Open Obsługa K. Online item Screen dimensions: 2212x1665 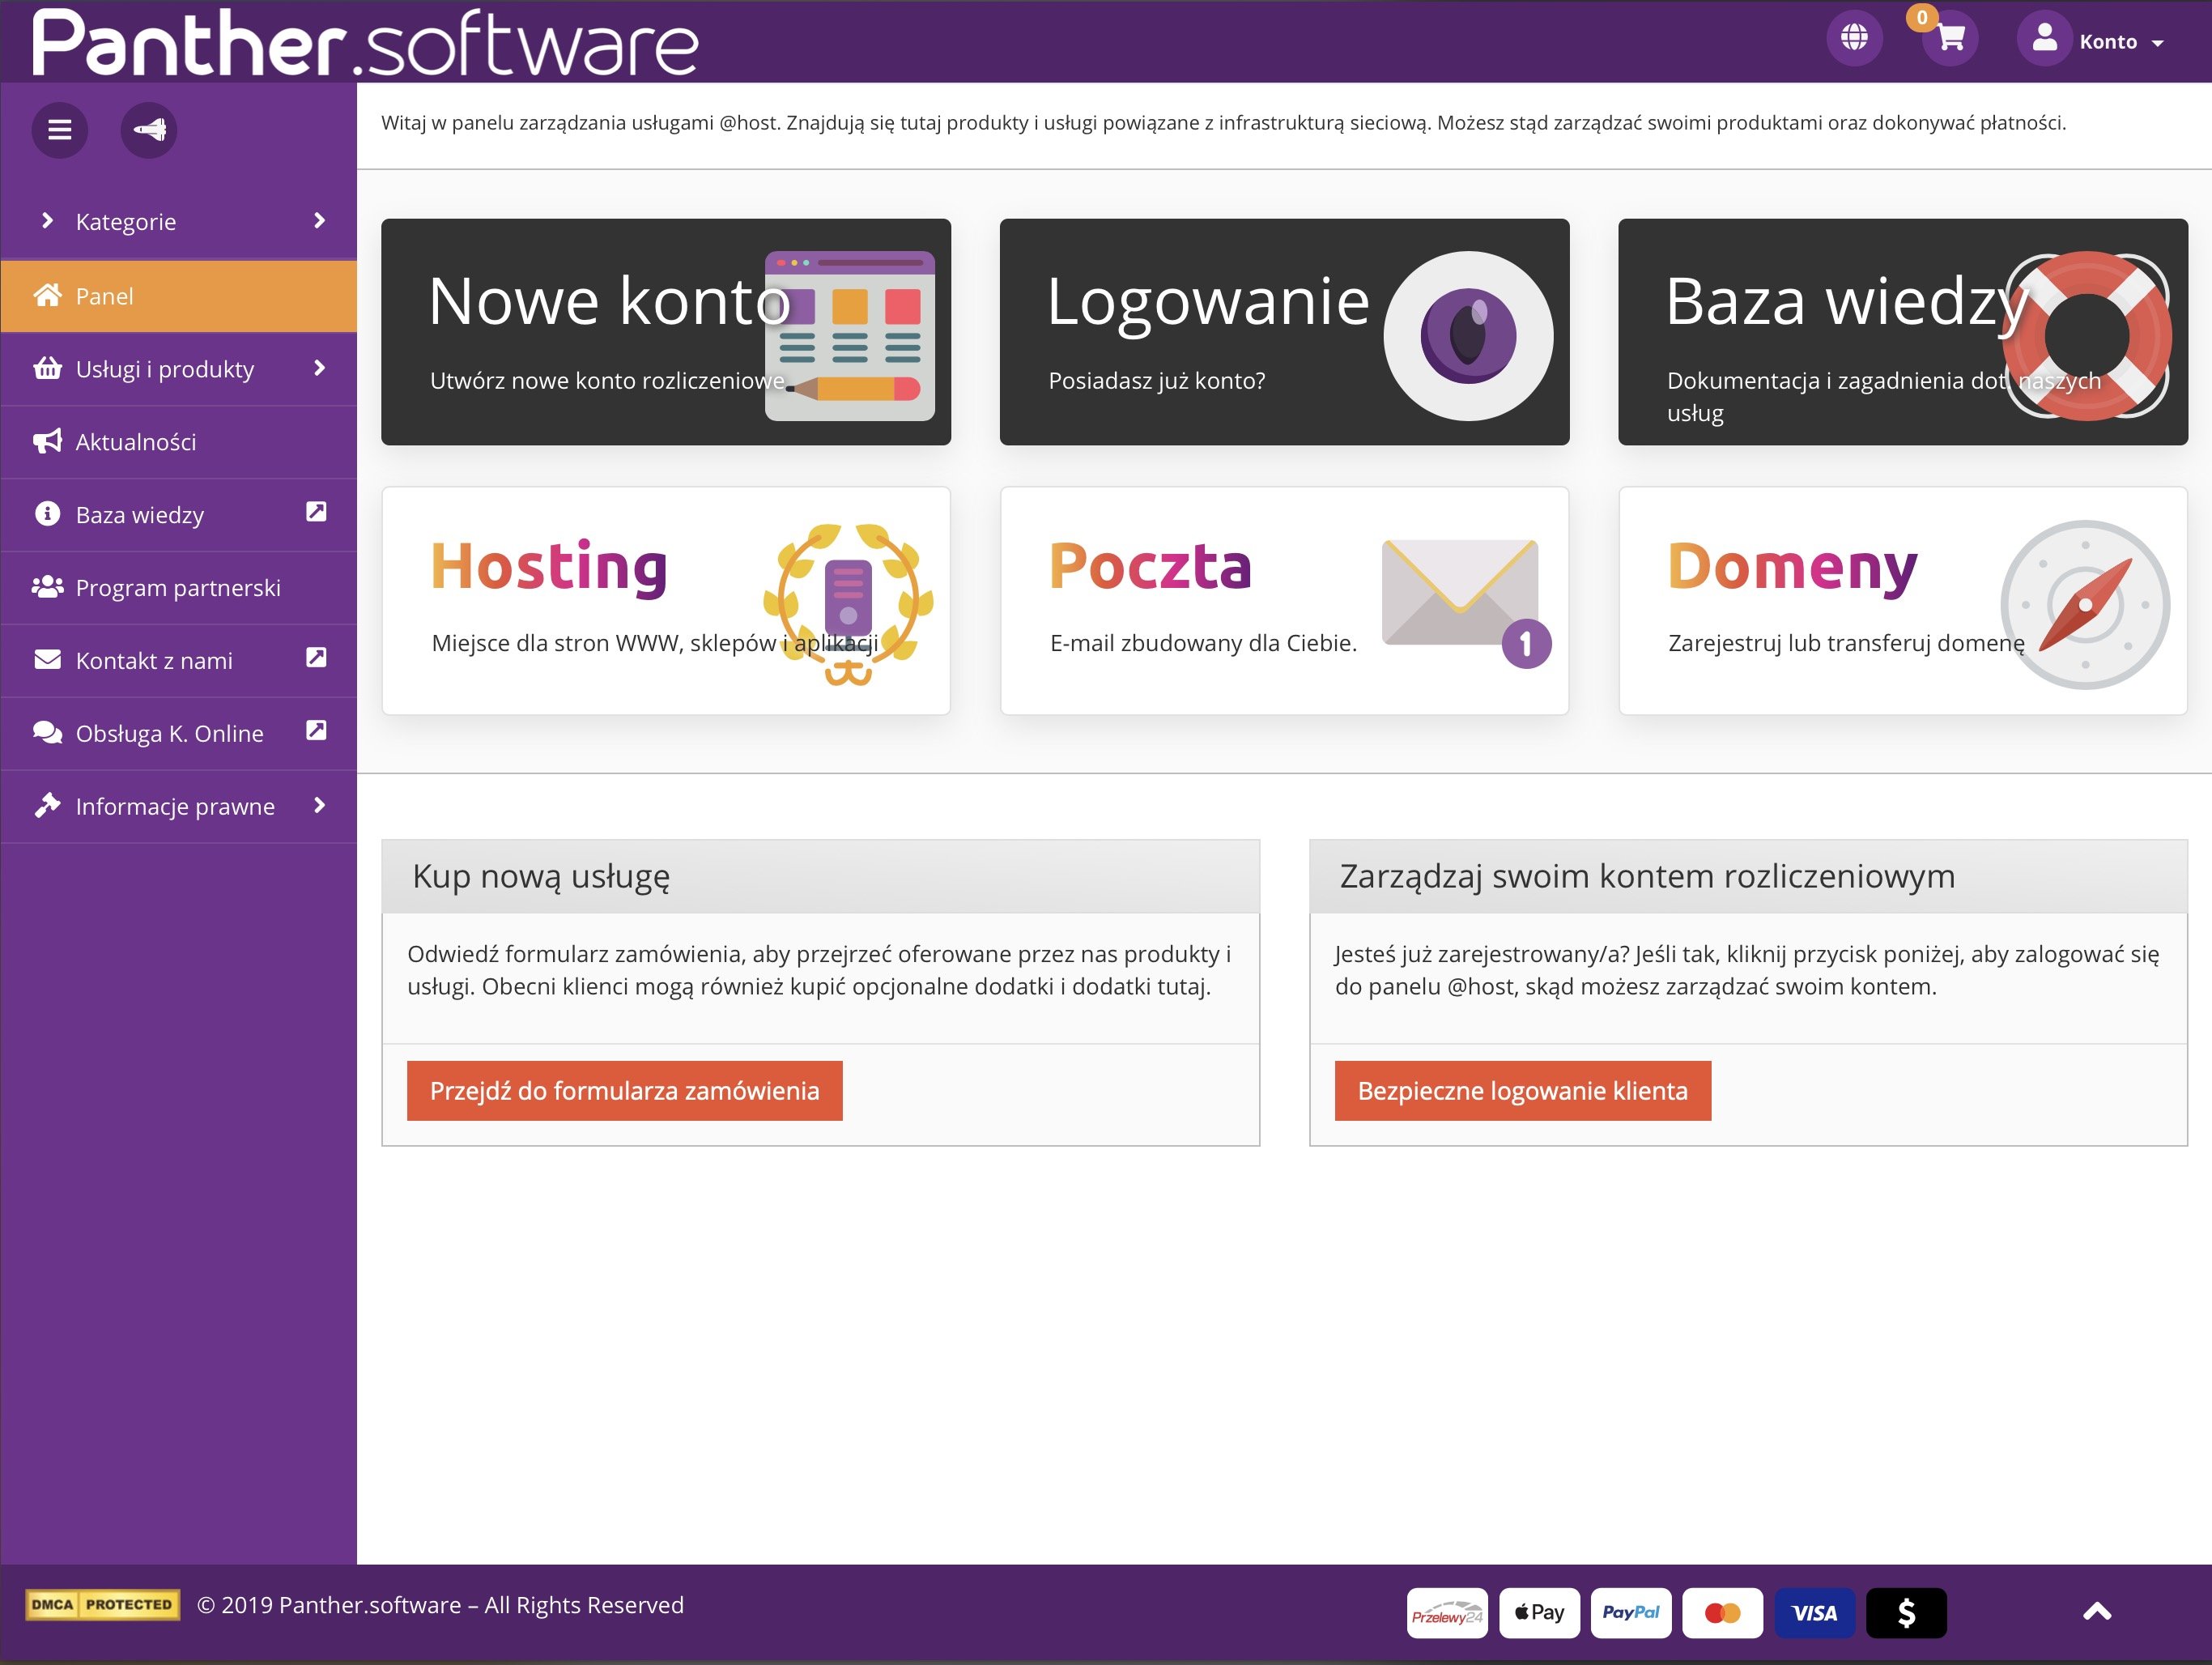point(179,734)
